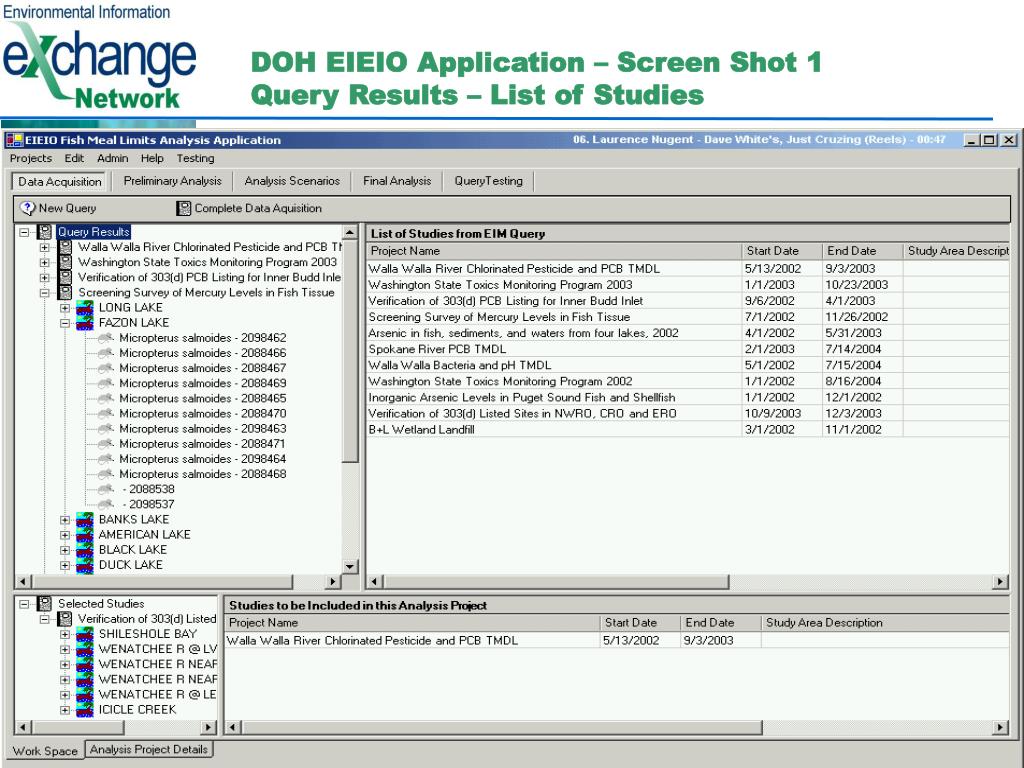The image size is (1024, 768).
Task: Collapse the FAZON LAKE tree node
Action: point(65,323)
